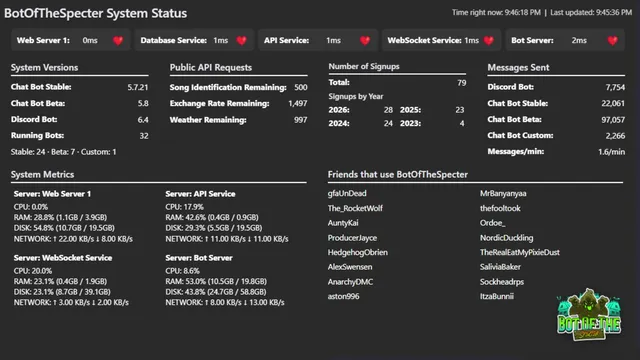Open friend aston996

(343, 296)
